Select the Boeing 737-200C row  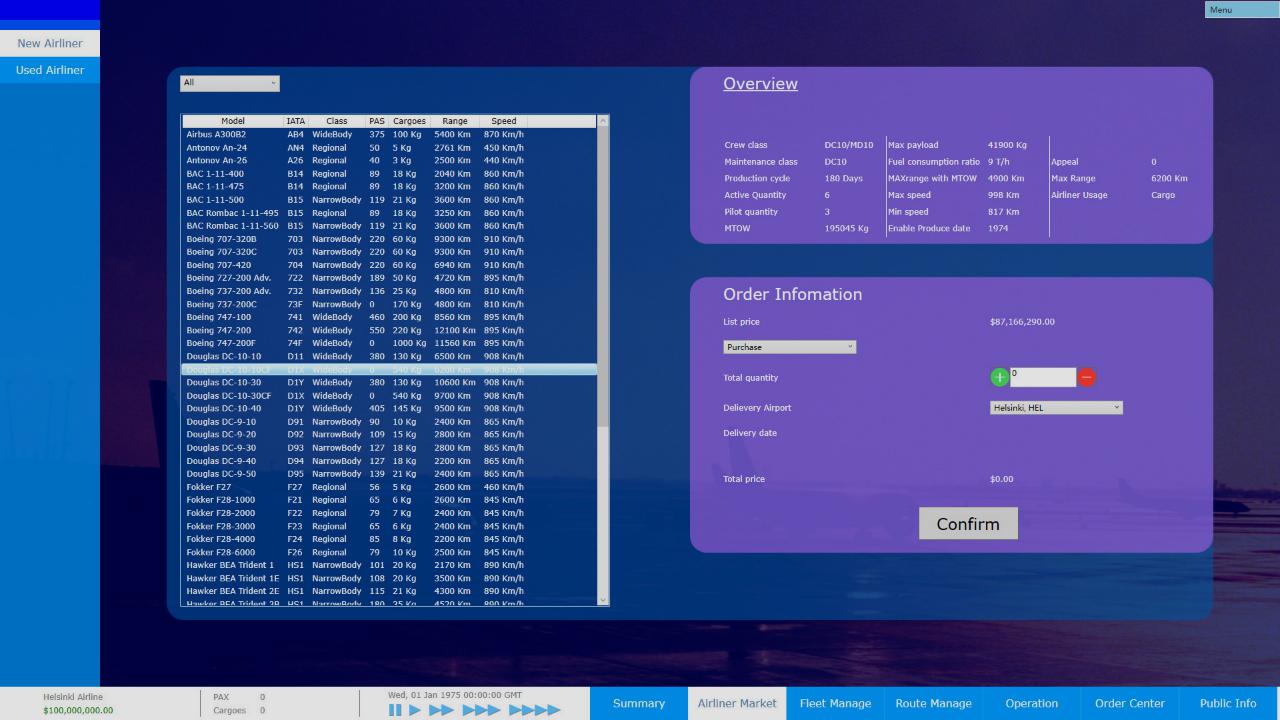coord(389,304)
